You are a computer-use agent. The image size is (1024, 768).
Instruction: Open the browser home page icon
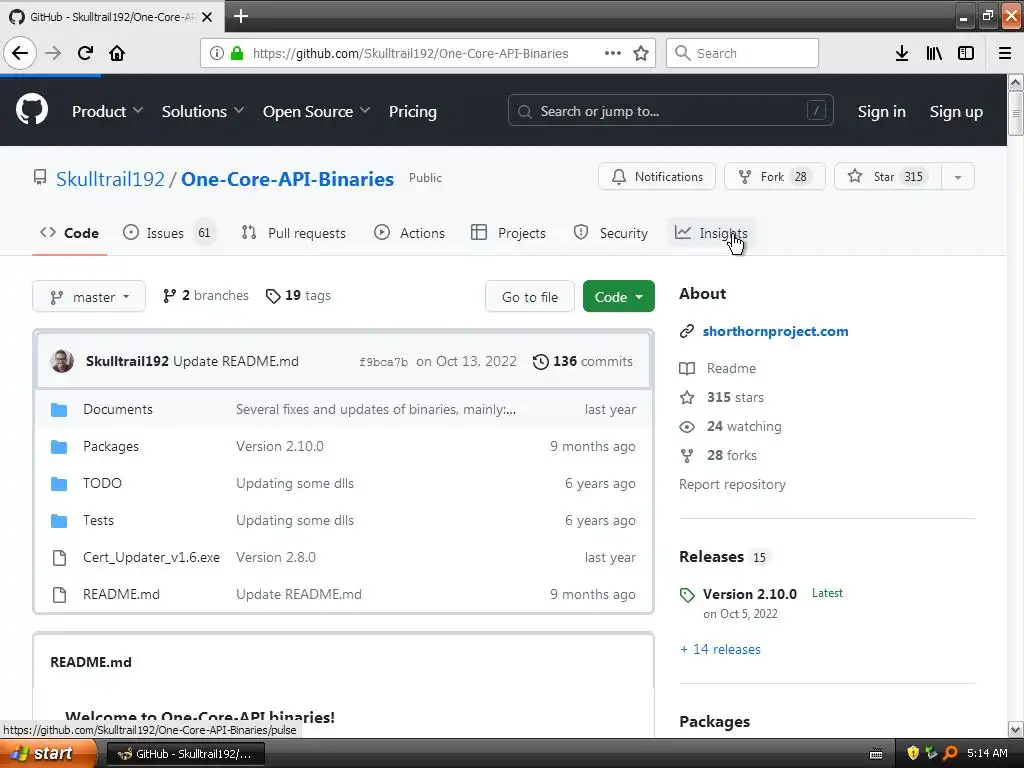pos(117,53)
